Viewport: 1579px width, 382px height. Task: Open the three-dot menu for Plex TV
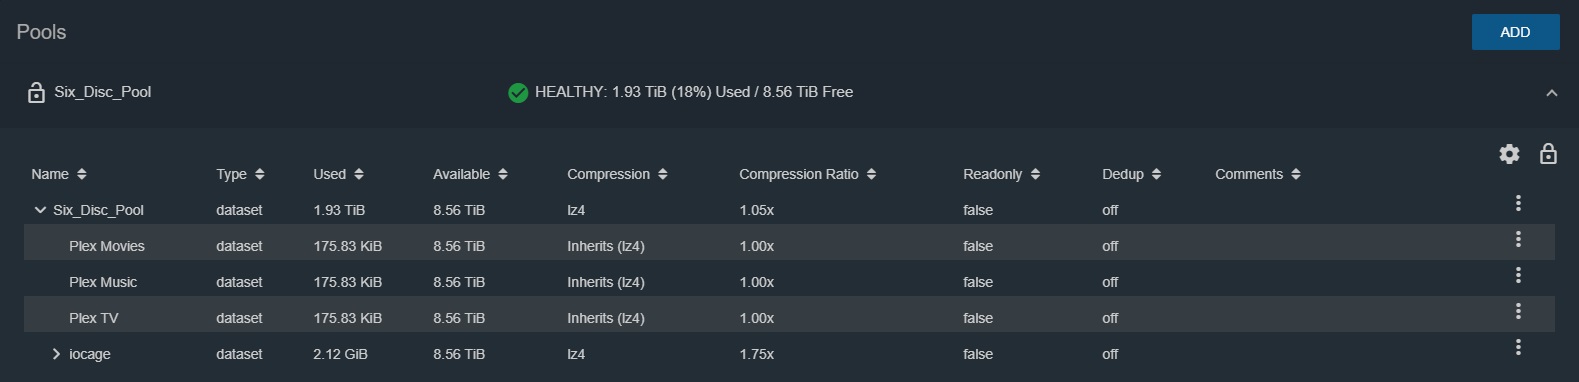click(x=1518, y=311)
